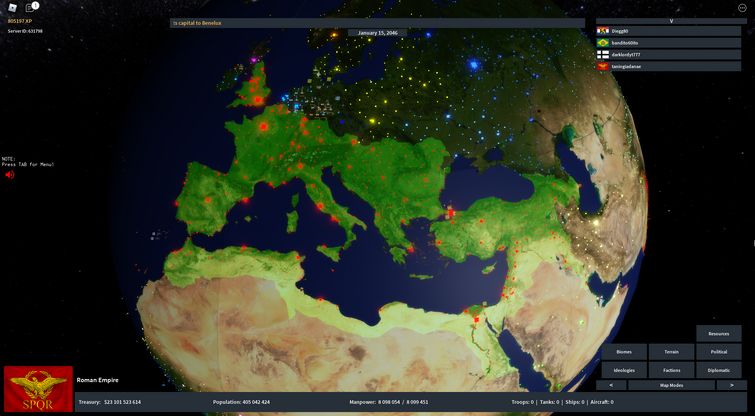Click the Aircraft: 0 counter

pos(601,402)
